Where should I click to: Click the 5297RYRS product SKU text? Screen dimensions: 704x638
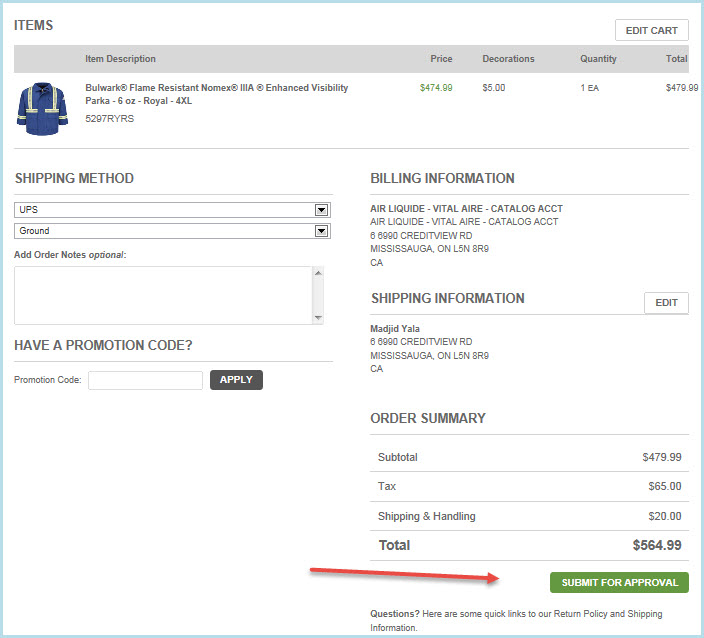[109, 119]
